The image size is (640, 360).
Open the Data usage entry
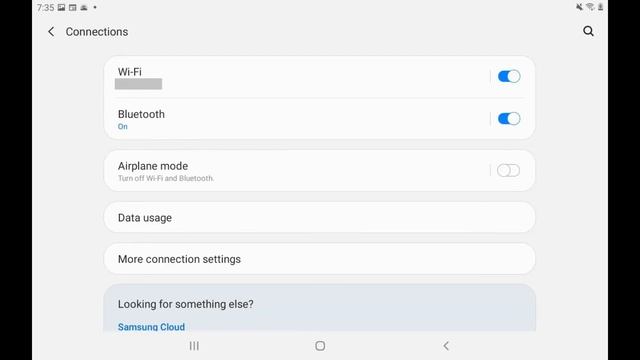pyautogui.click(x=320, y=218)
